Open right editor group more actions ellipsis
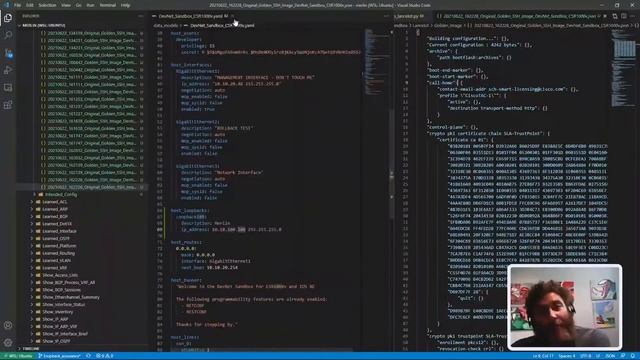Viewport: 640px width, 360px height. click(x=632, y=16)
